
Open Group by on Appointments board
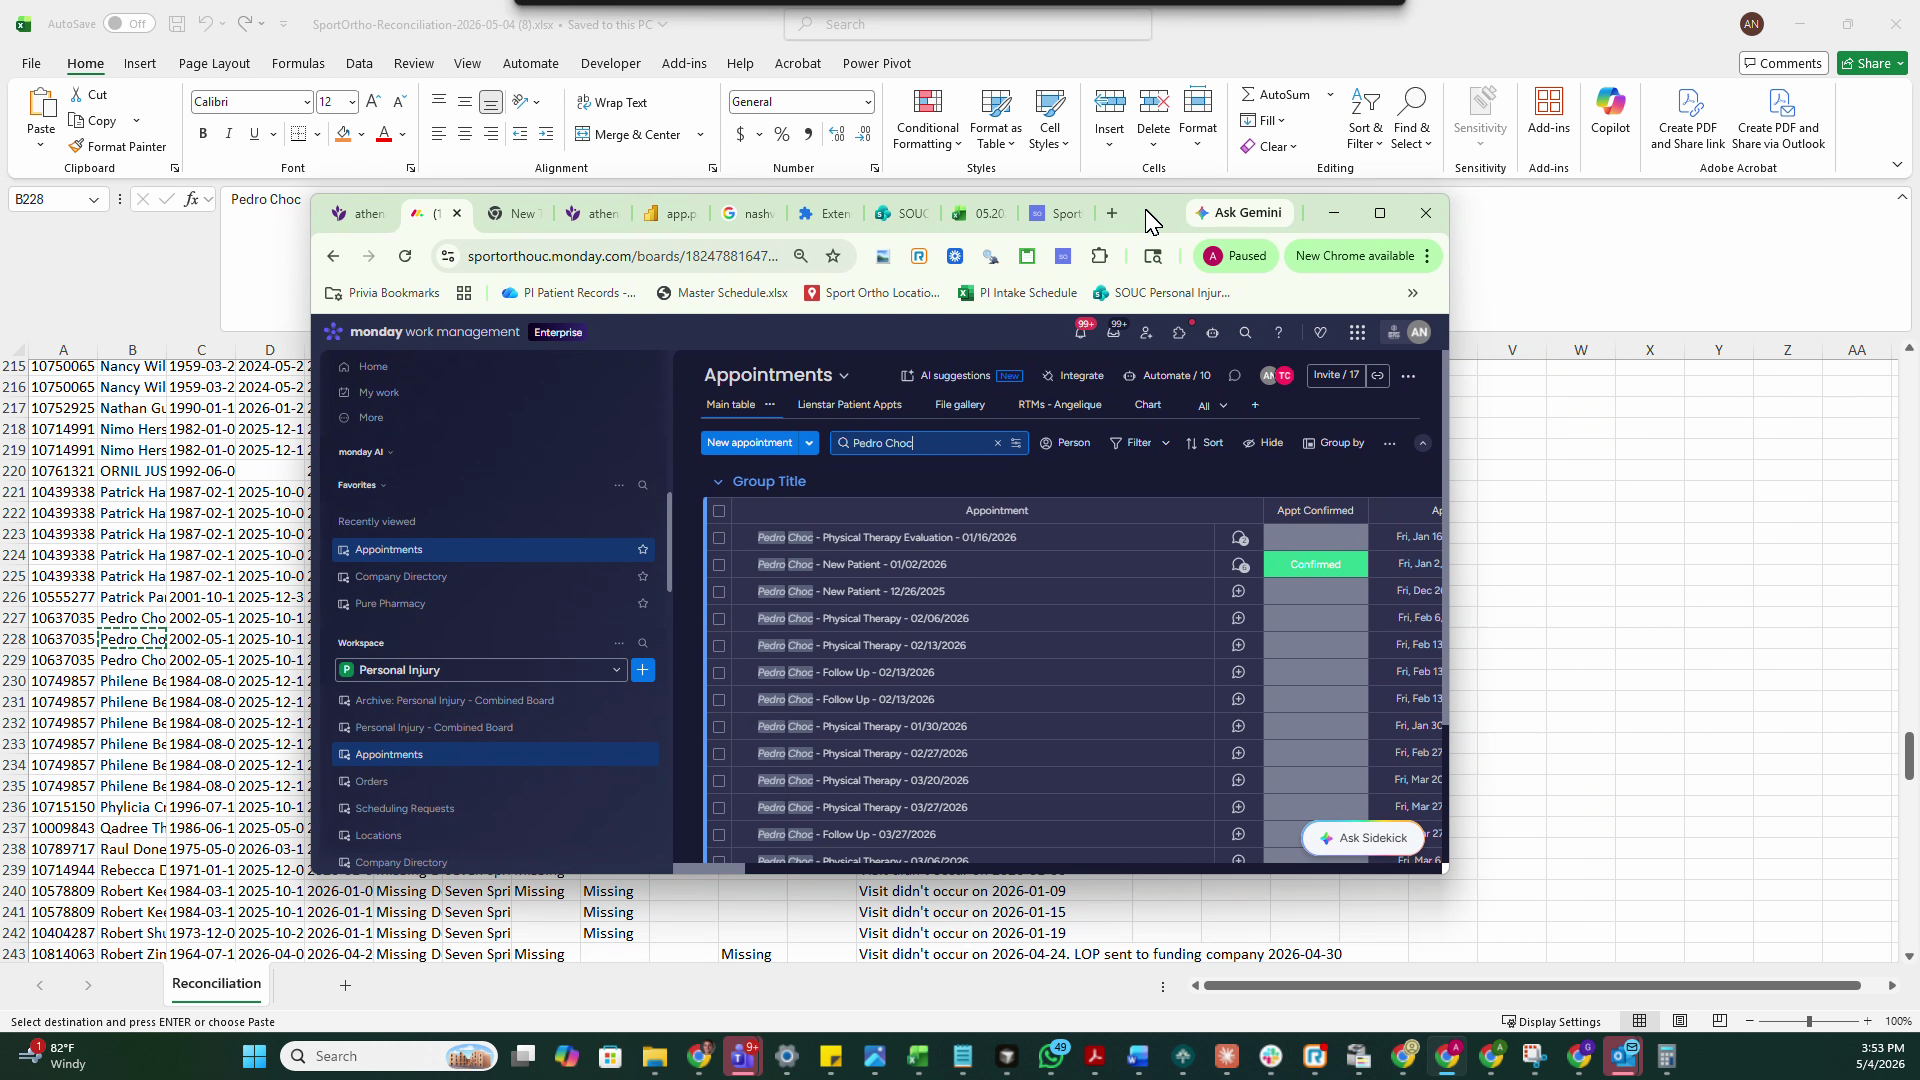pos(1333,443)
